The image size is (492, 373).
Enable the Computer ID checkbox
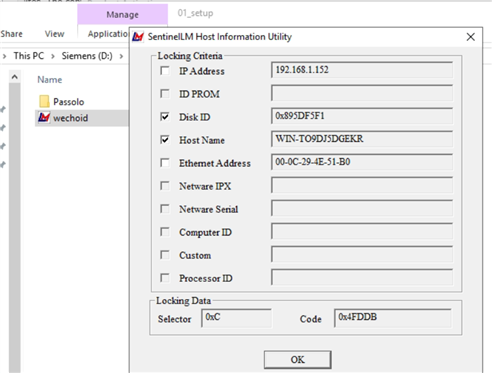click(165, 232)
